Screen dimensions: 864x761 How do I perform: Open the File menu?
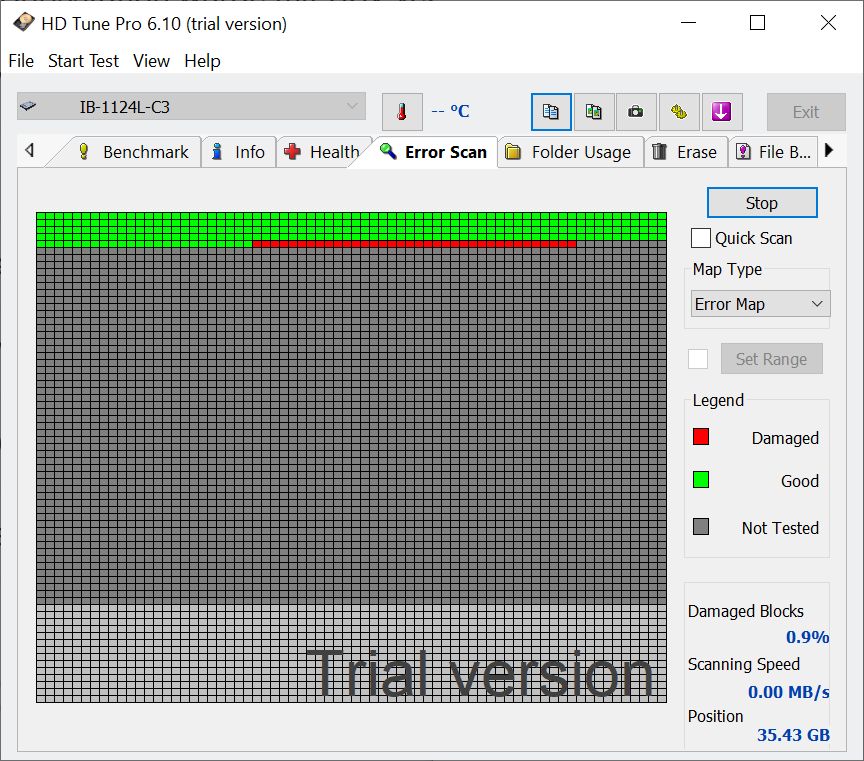(x=21, y=61)
